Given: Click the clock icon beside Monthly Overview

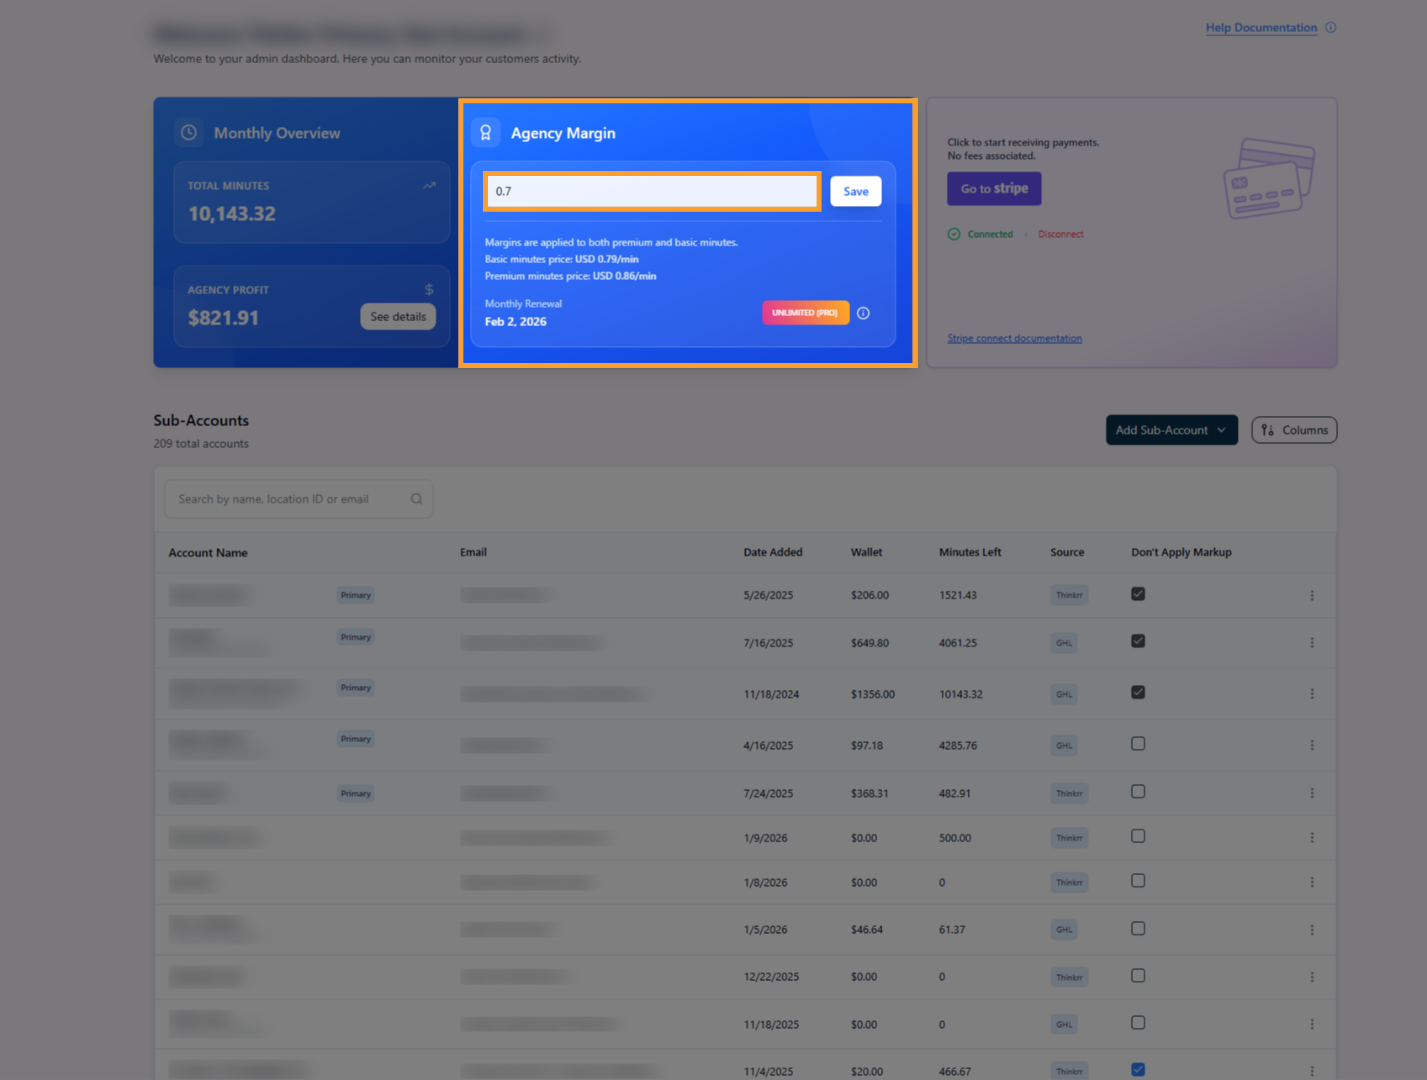Looking at the screenshot, I should 189,132.
